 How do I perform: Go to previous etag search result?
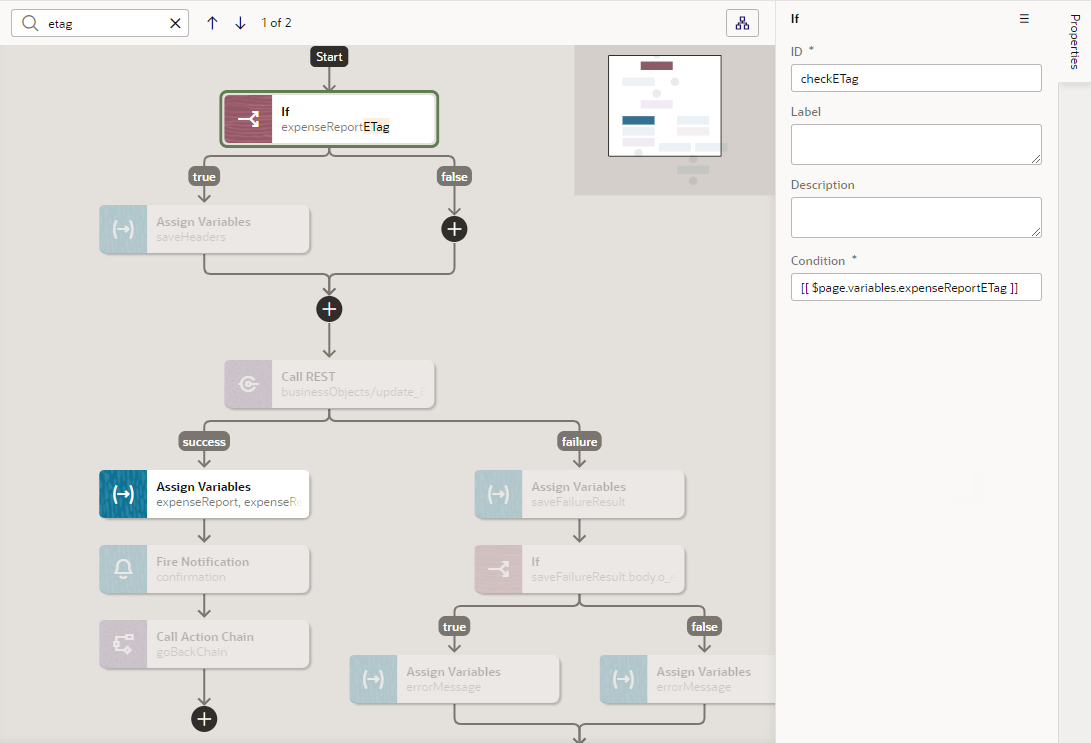pos(212,22)
